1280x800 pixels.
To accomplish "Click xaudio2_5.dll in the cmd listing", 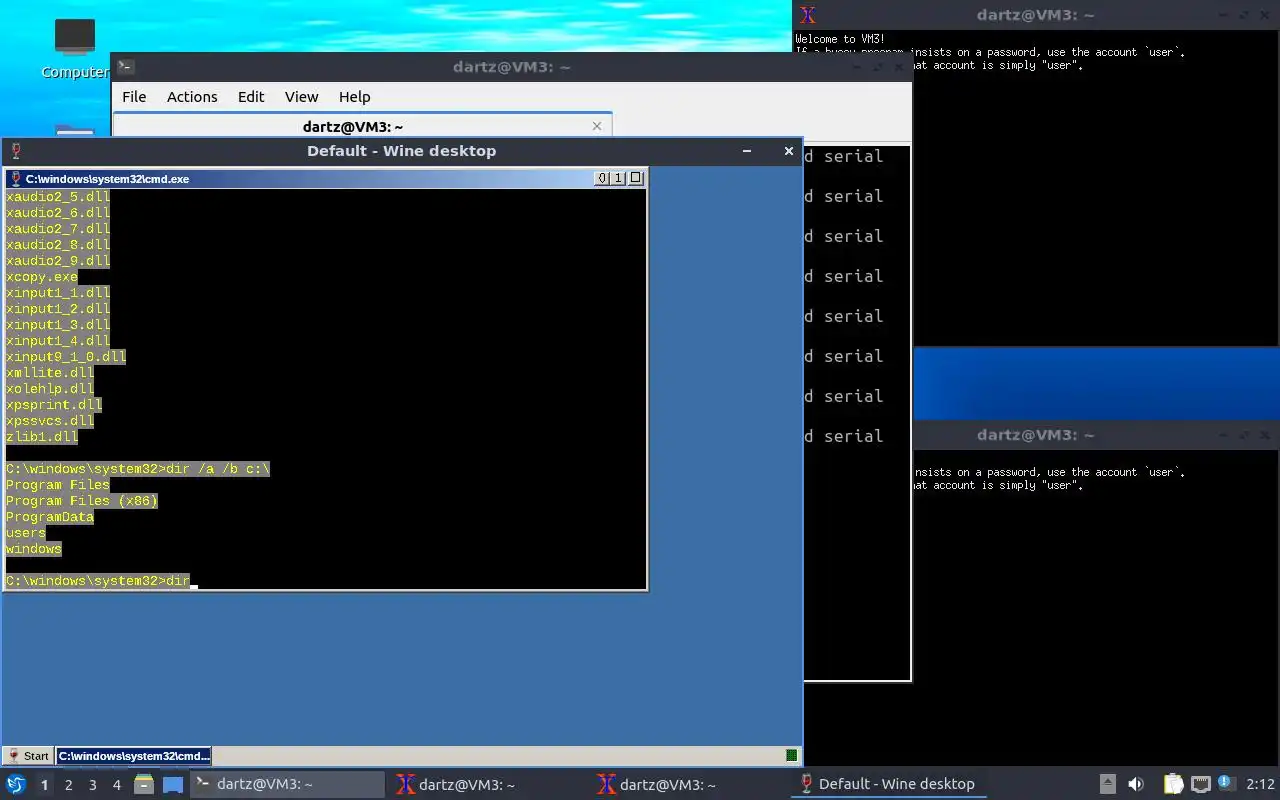I will (x=57, y=197).
